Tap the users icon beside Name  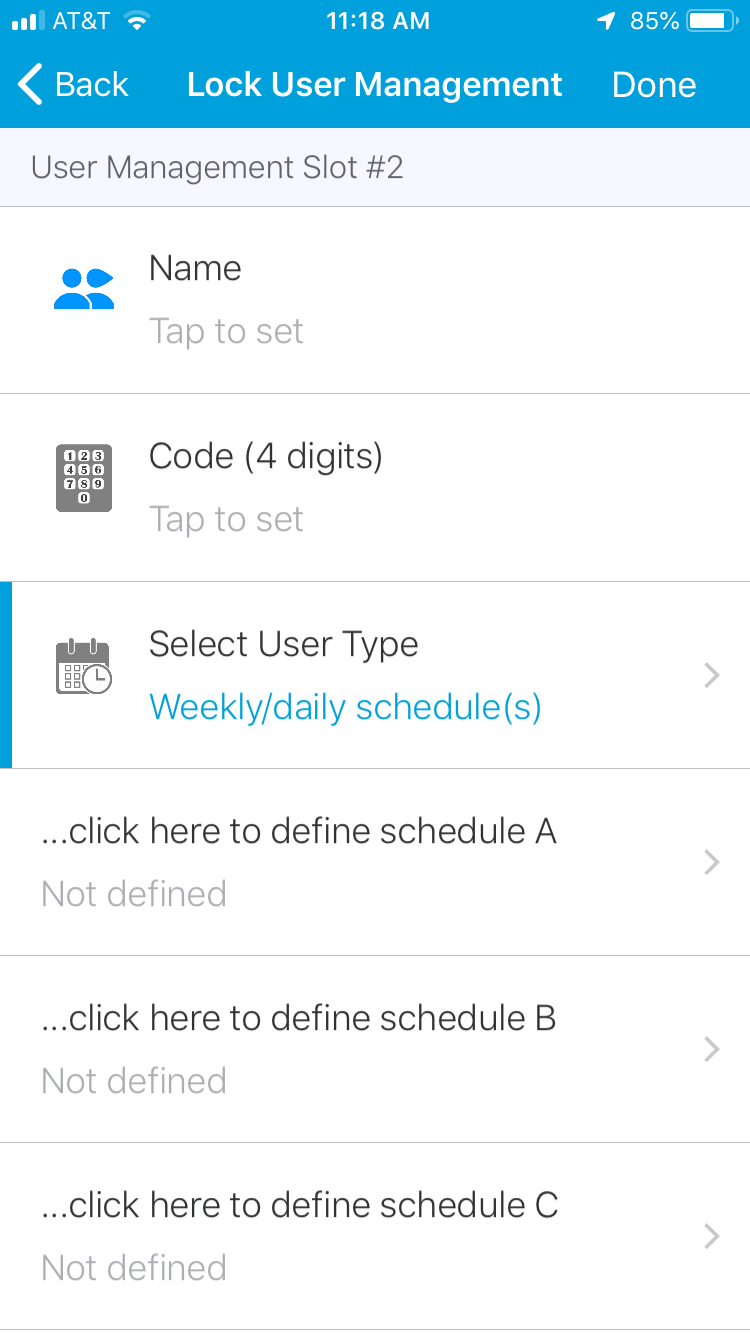point(84,289)
